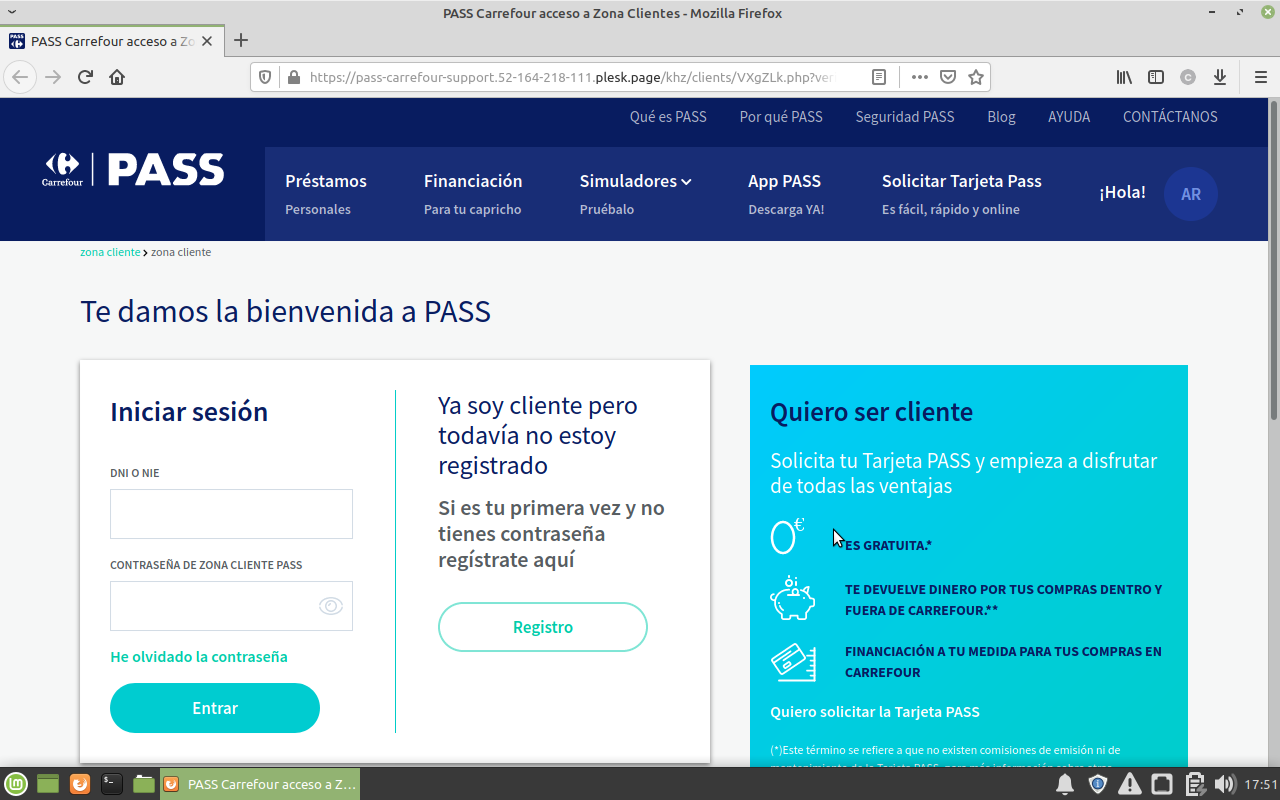This screenshot has width=1280, height=800.
Task: Click He olvidado la contraseña link
Action: pyautogui.click(x=199, y=657)
